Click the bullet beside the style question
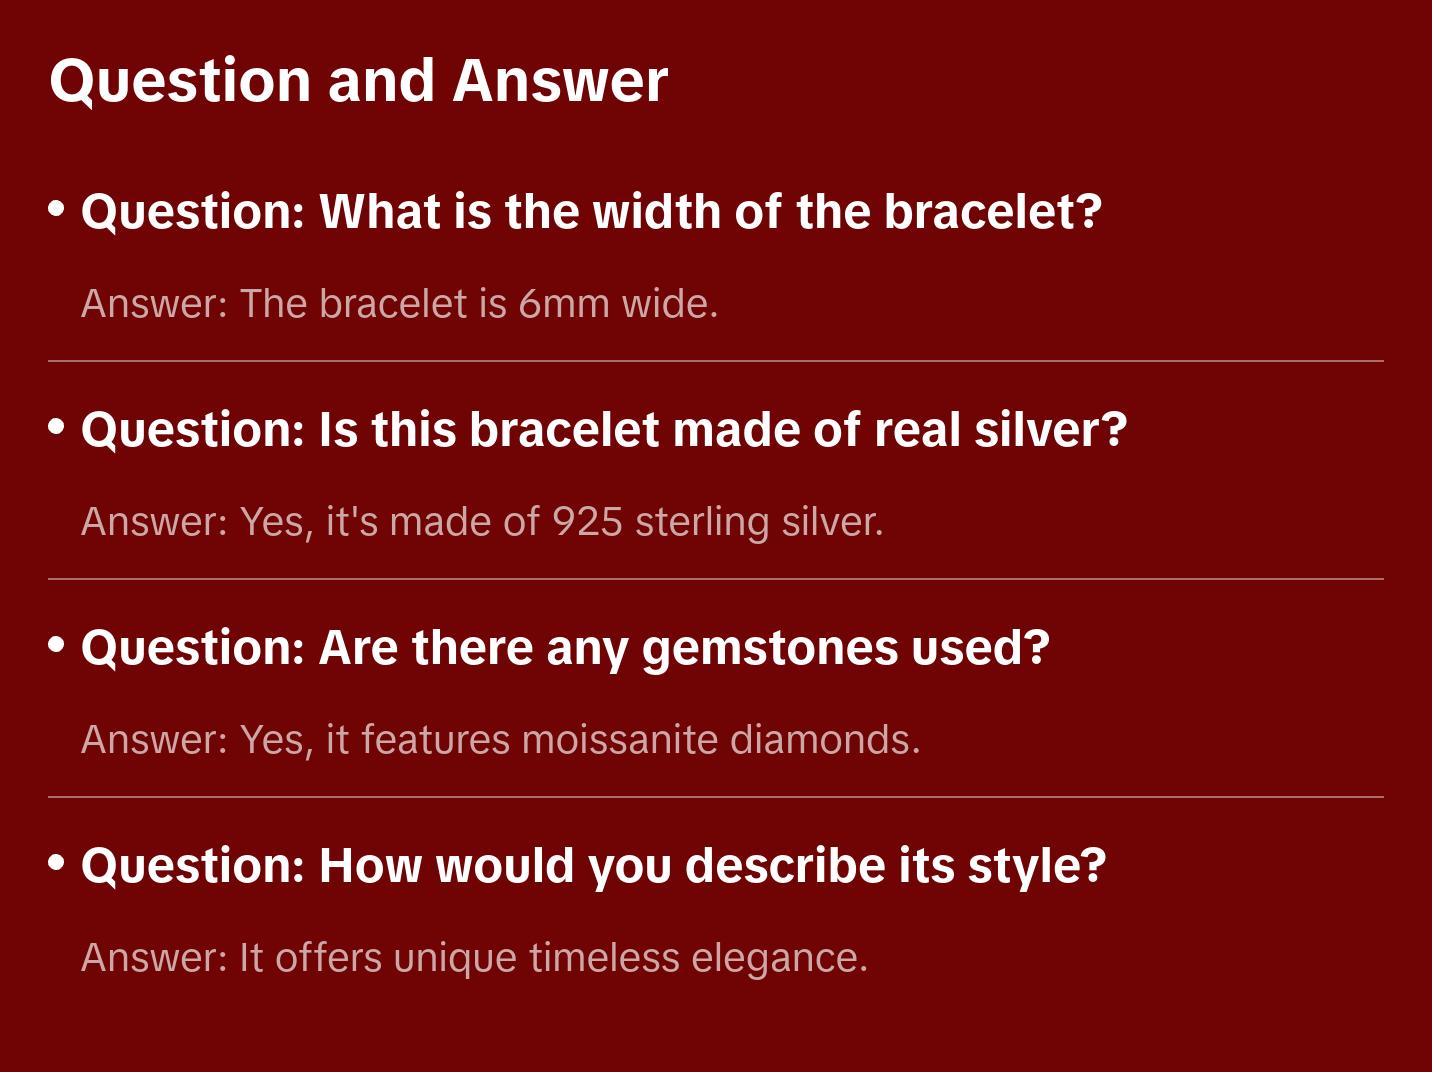The width and height of the screenshot is (1432, 1072). click(57, 863)
